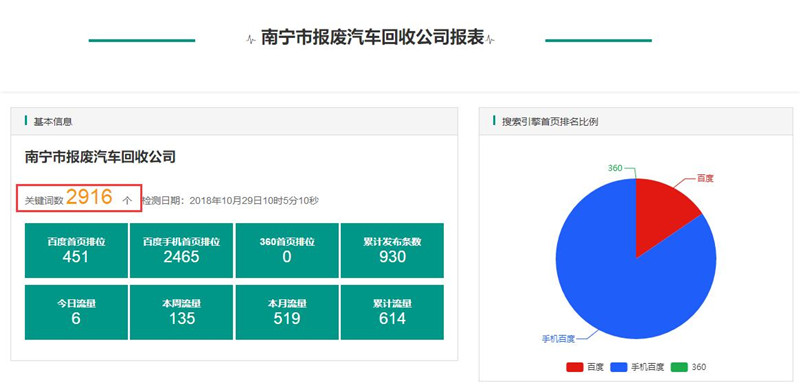800x389 pixels.
Task: Click the orange keyword count 2916
Action: pyautogui.click(x=89, y=197)
